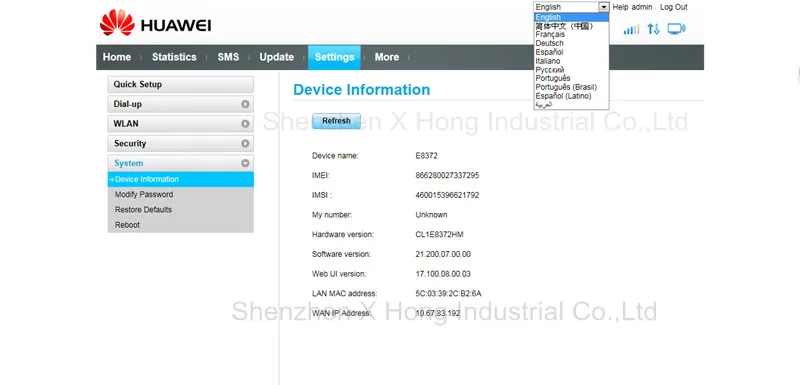Select Reboot in System menu
The image size is (800, 385).
(x=128, y=225)
